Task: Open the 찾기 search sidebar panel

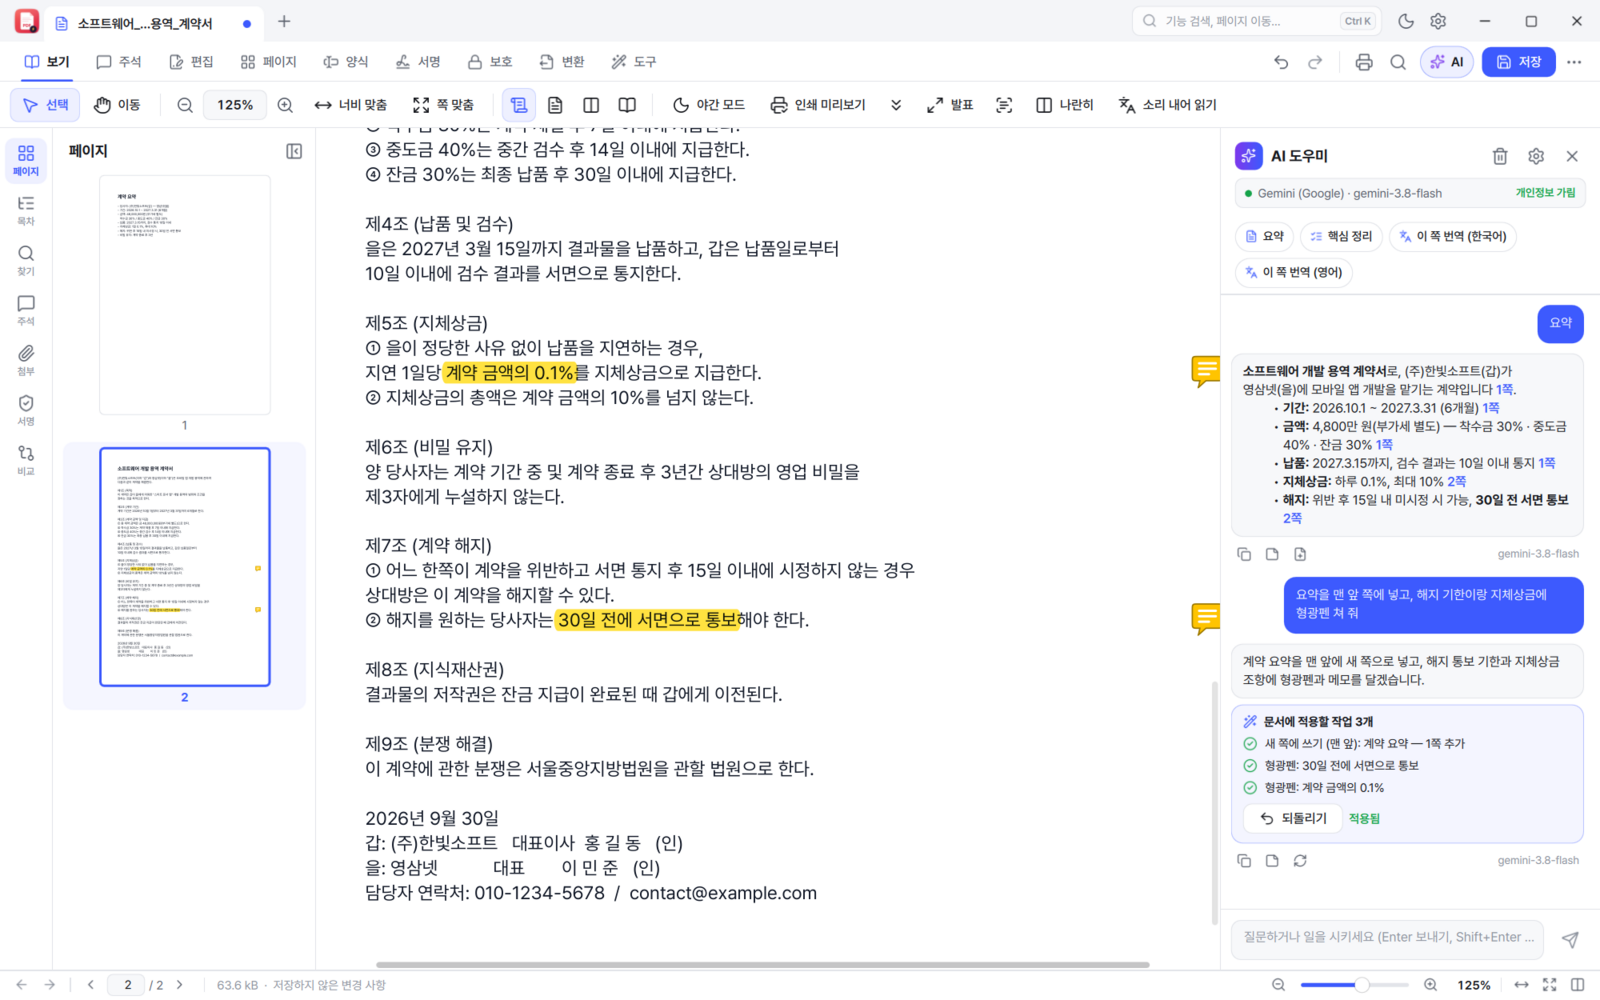Action: pos(26,260)
